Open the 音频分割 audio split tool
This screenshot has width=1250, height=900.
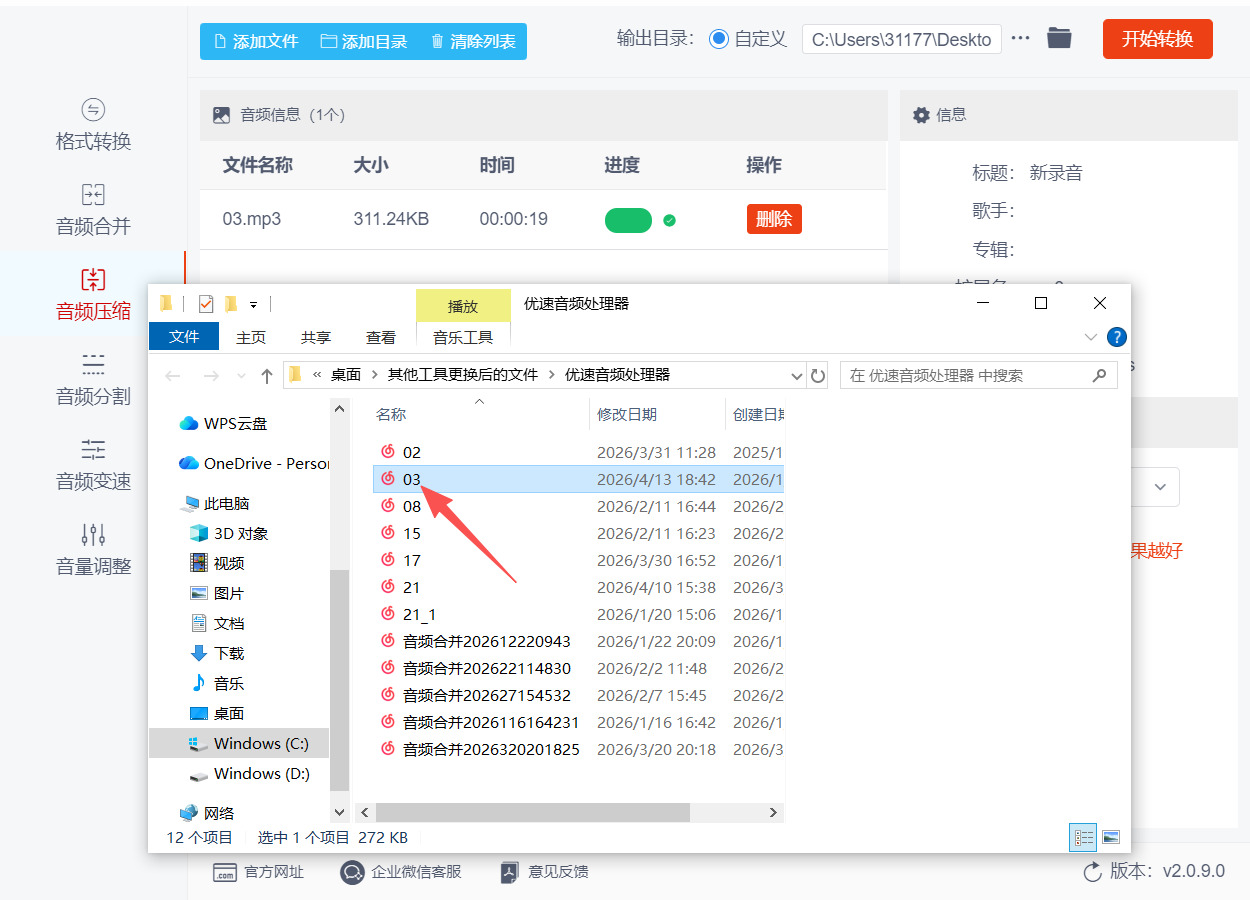pos(93,380)
